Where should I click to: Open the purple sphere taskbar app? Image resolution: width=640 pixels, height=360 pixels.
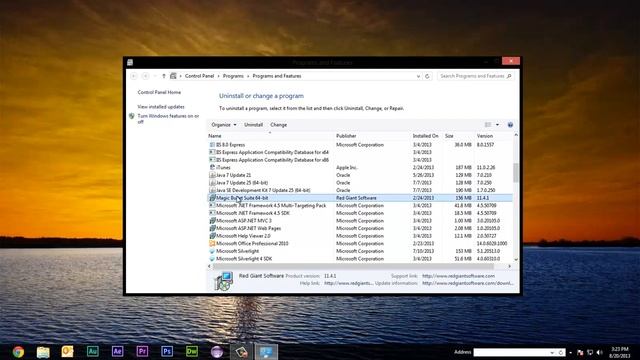click(x=217, y=351)
